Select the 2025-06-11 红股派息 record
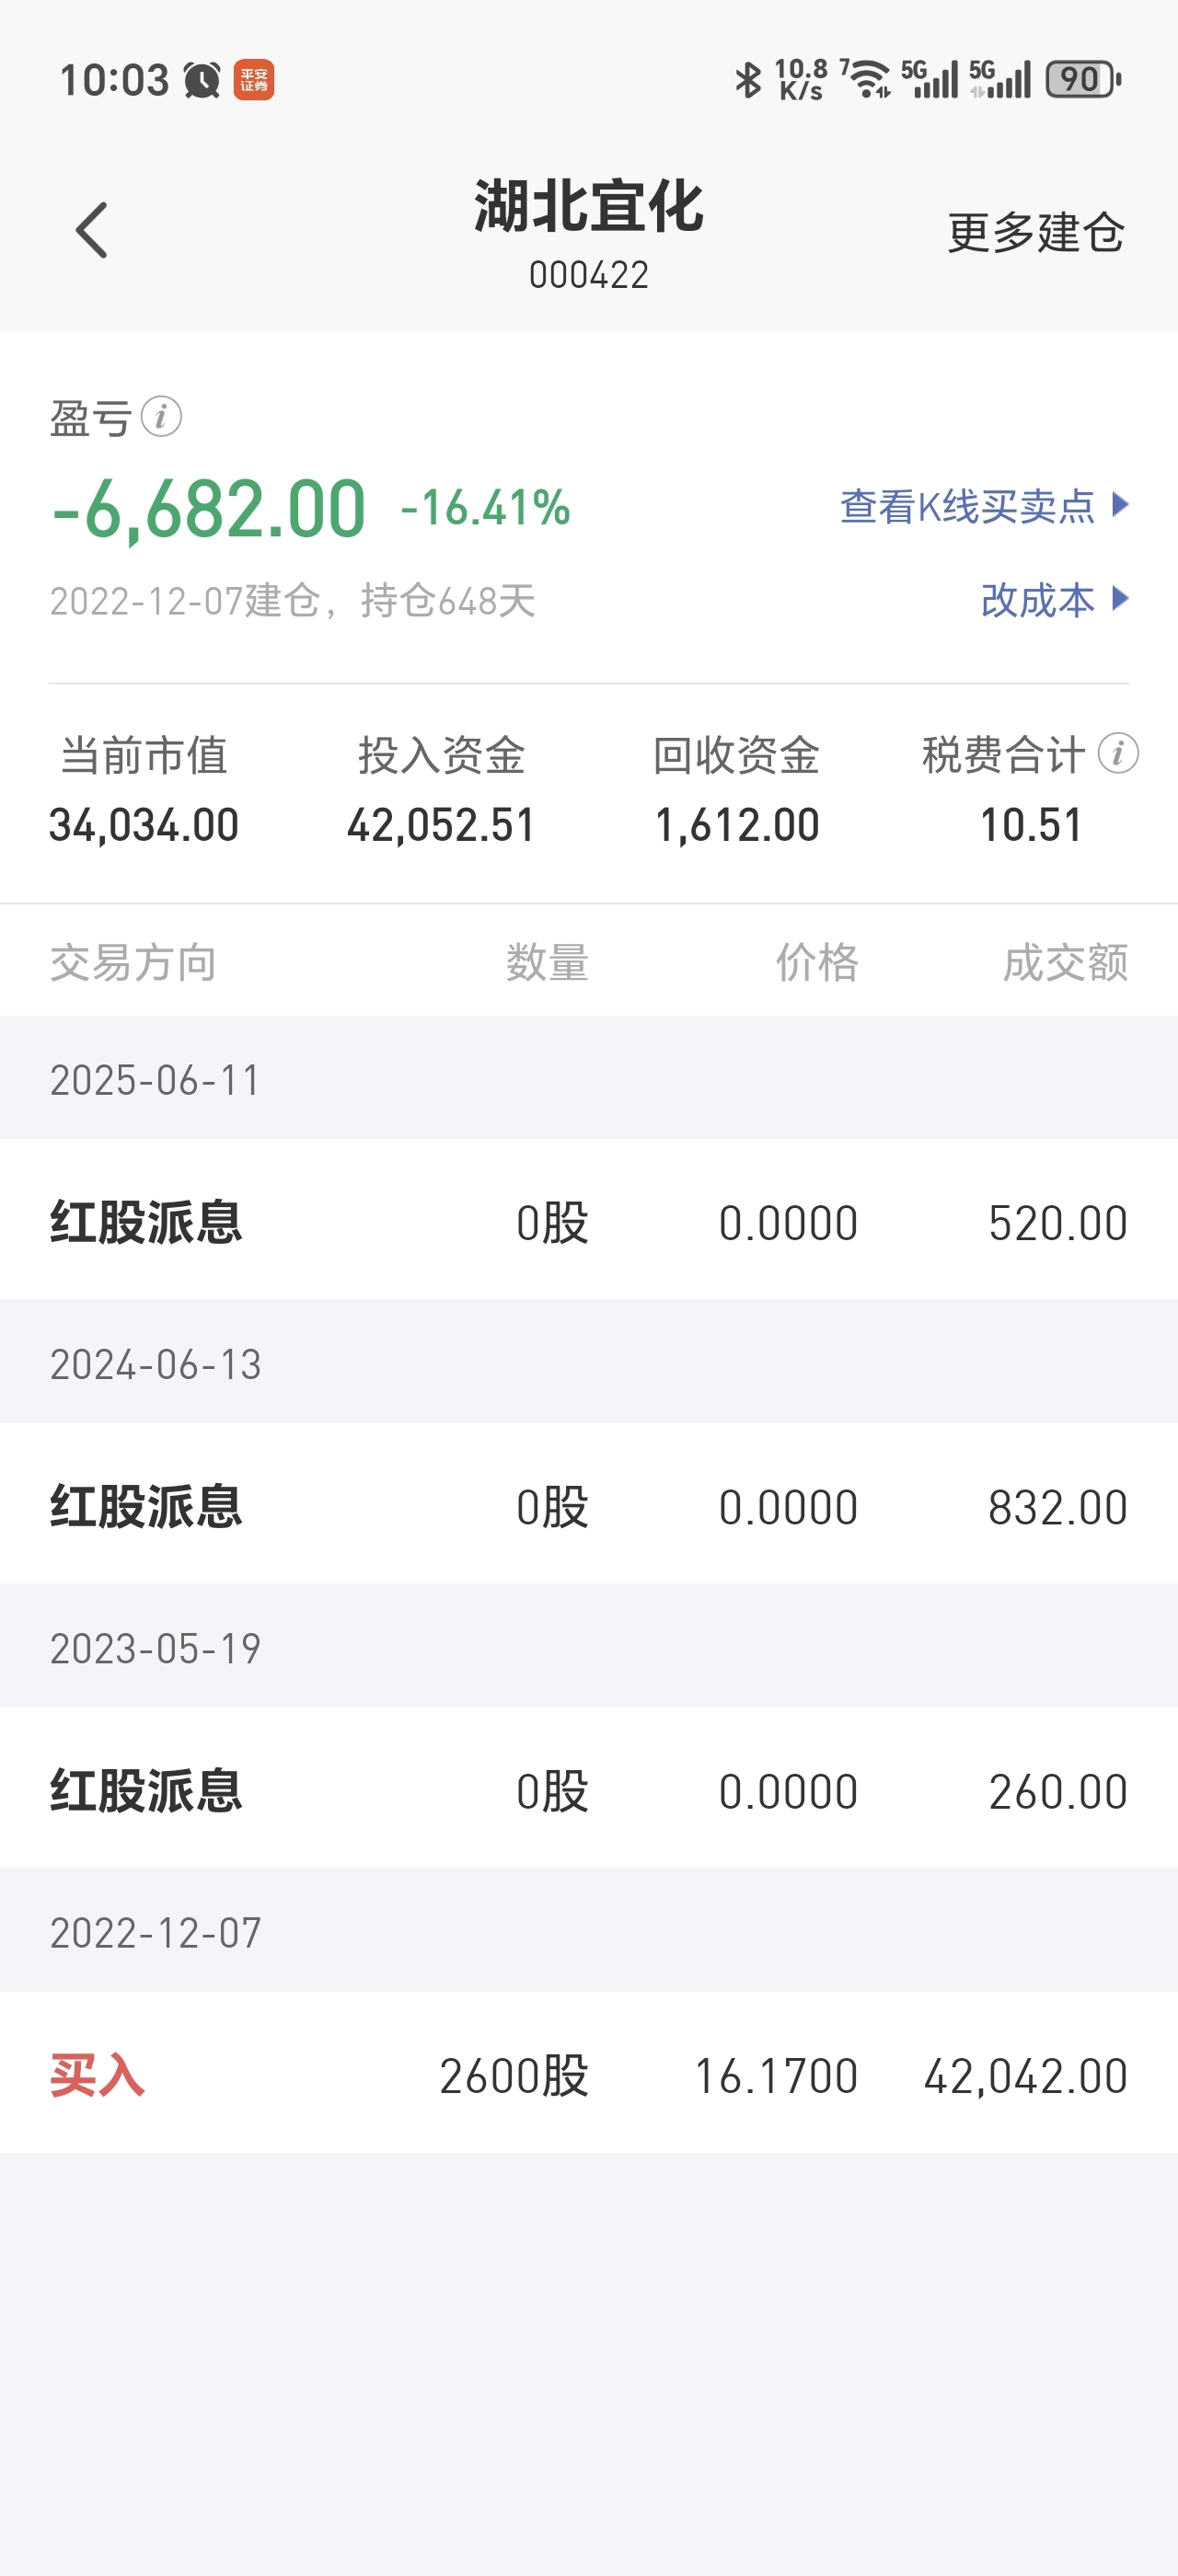This screenshot has width=1178, height=2576. point(589,1220)
